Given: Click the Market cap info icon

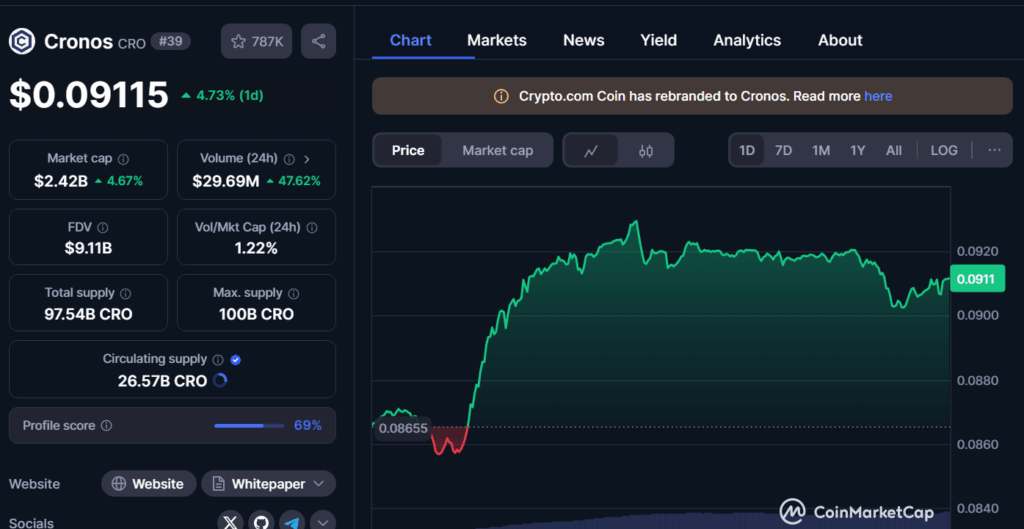Looking at the screenshot, I should (123, 159).
